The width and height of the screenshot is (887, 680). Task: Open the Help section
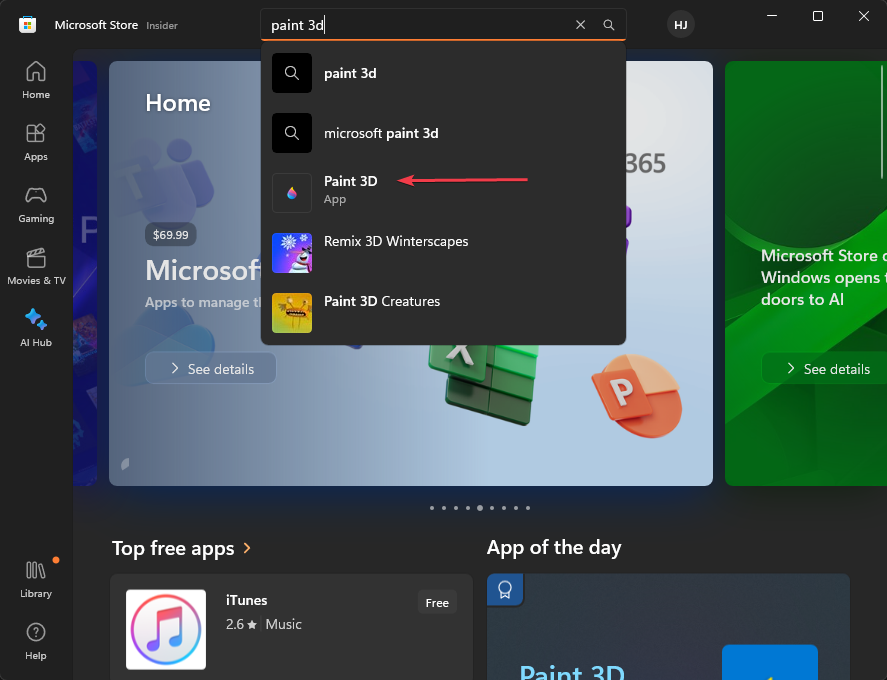coord(36,641)
